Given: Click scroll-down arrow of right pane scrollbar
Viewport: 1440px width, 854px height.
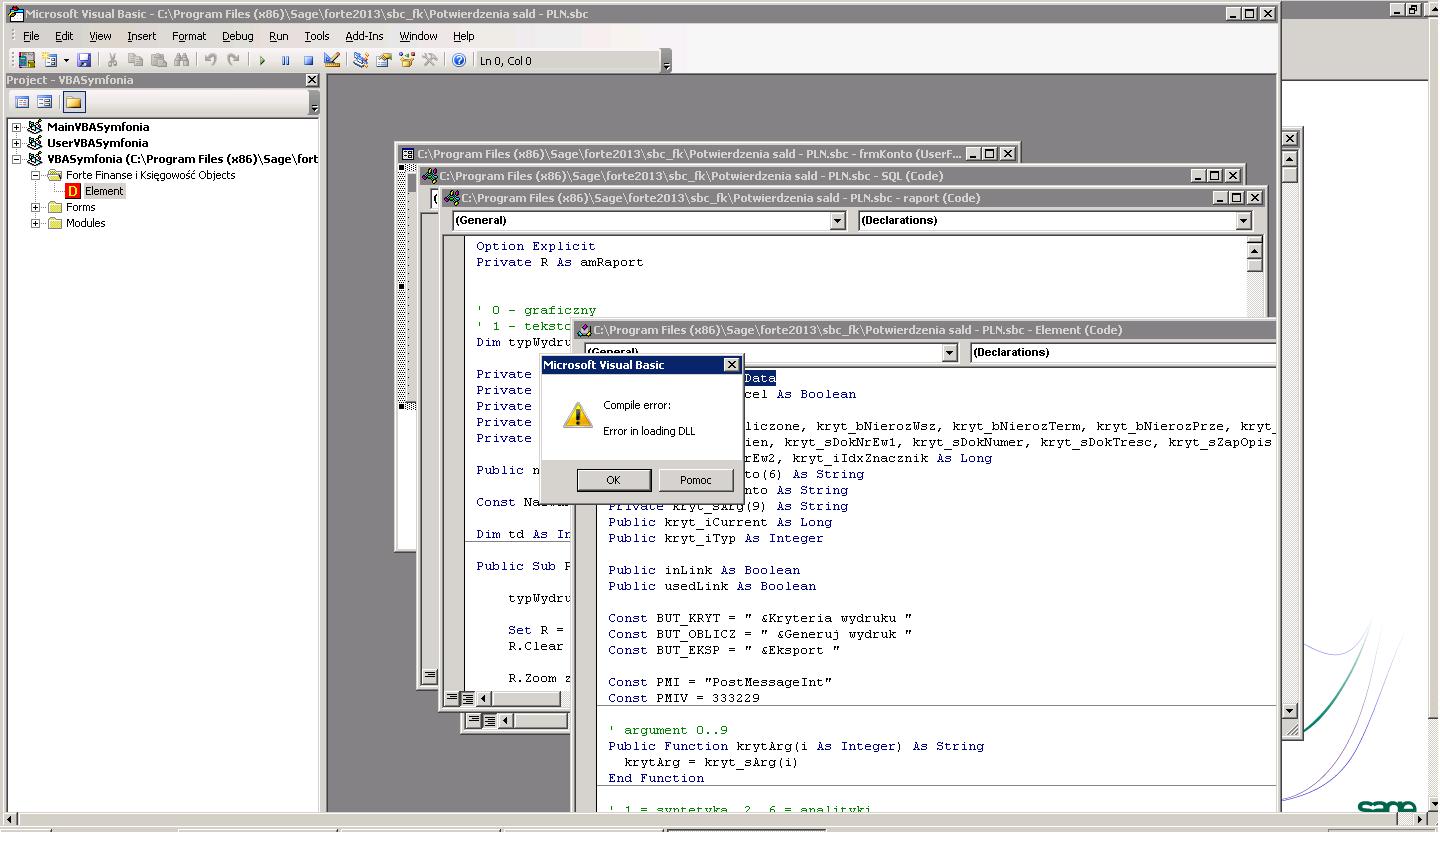Looking at the screenshot, I should [1290, 711].
